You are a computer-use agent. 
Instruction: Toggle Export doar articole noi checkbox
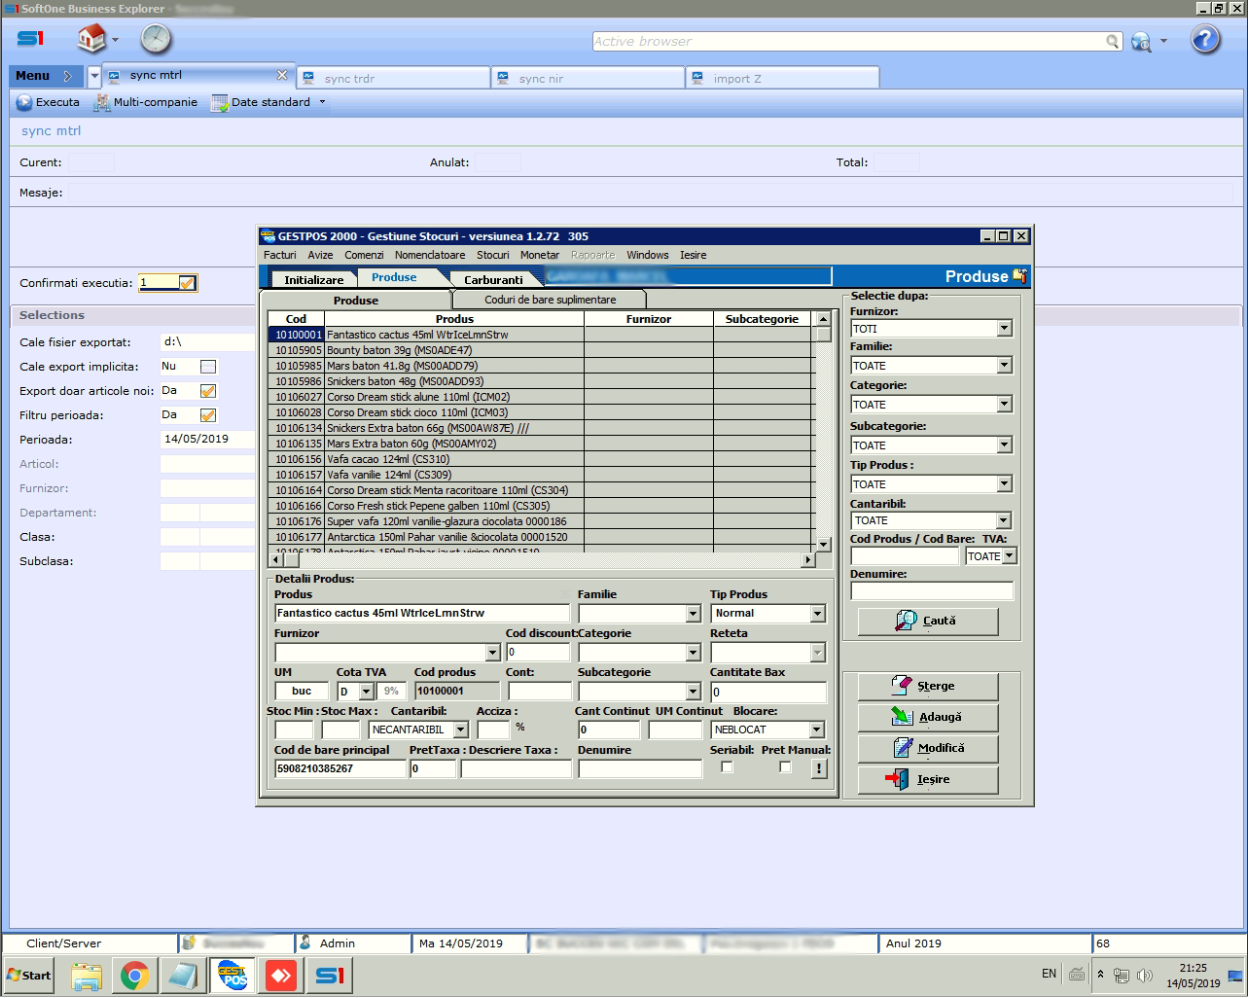(x=208, y=391)
